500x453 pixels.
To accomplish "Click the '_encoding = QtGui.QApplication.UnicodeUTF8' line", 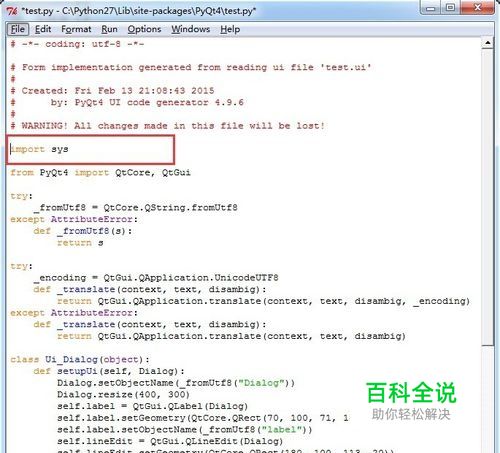I will 156,278.
